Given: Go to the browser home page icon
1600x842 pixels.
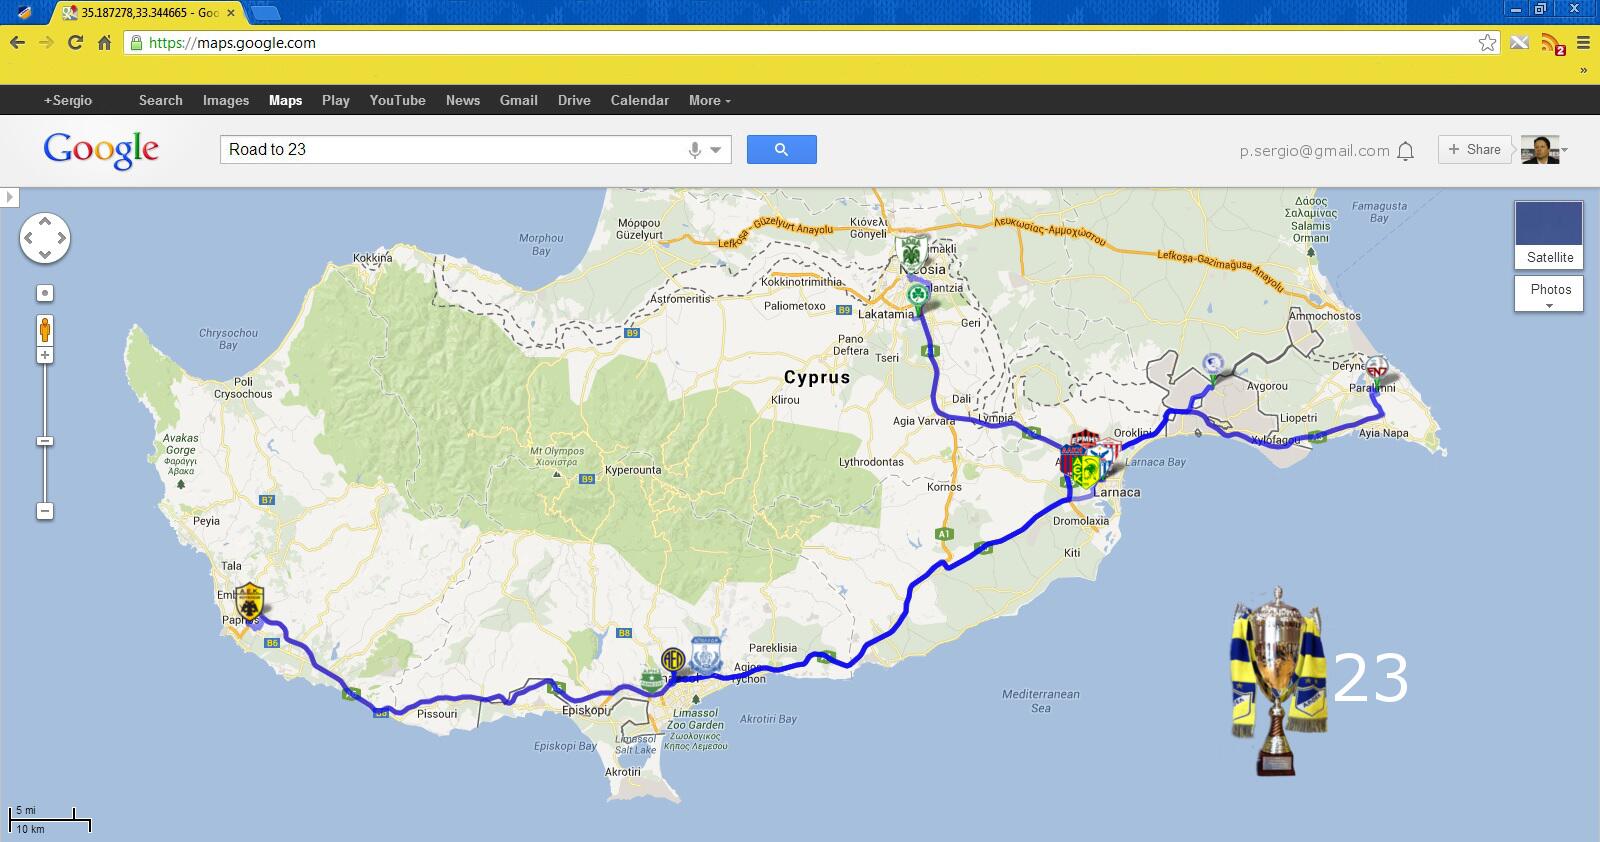Looking at the screenshot, I should [104, 42].
